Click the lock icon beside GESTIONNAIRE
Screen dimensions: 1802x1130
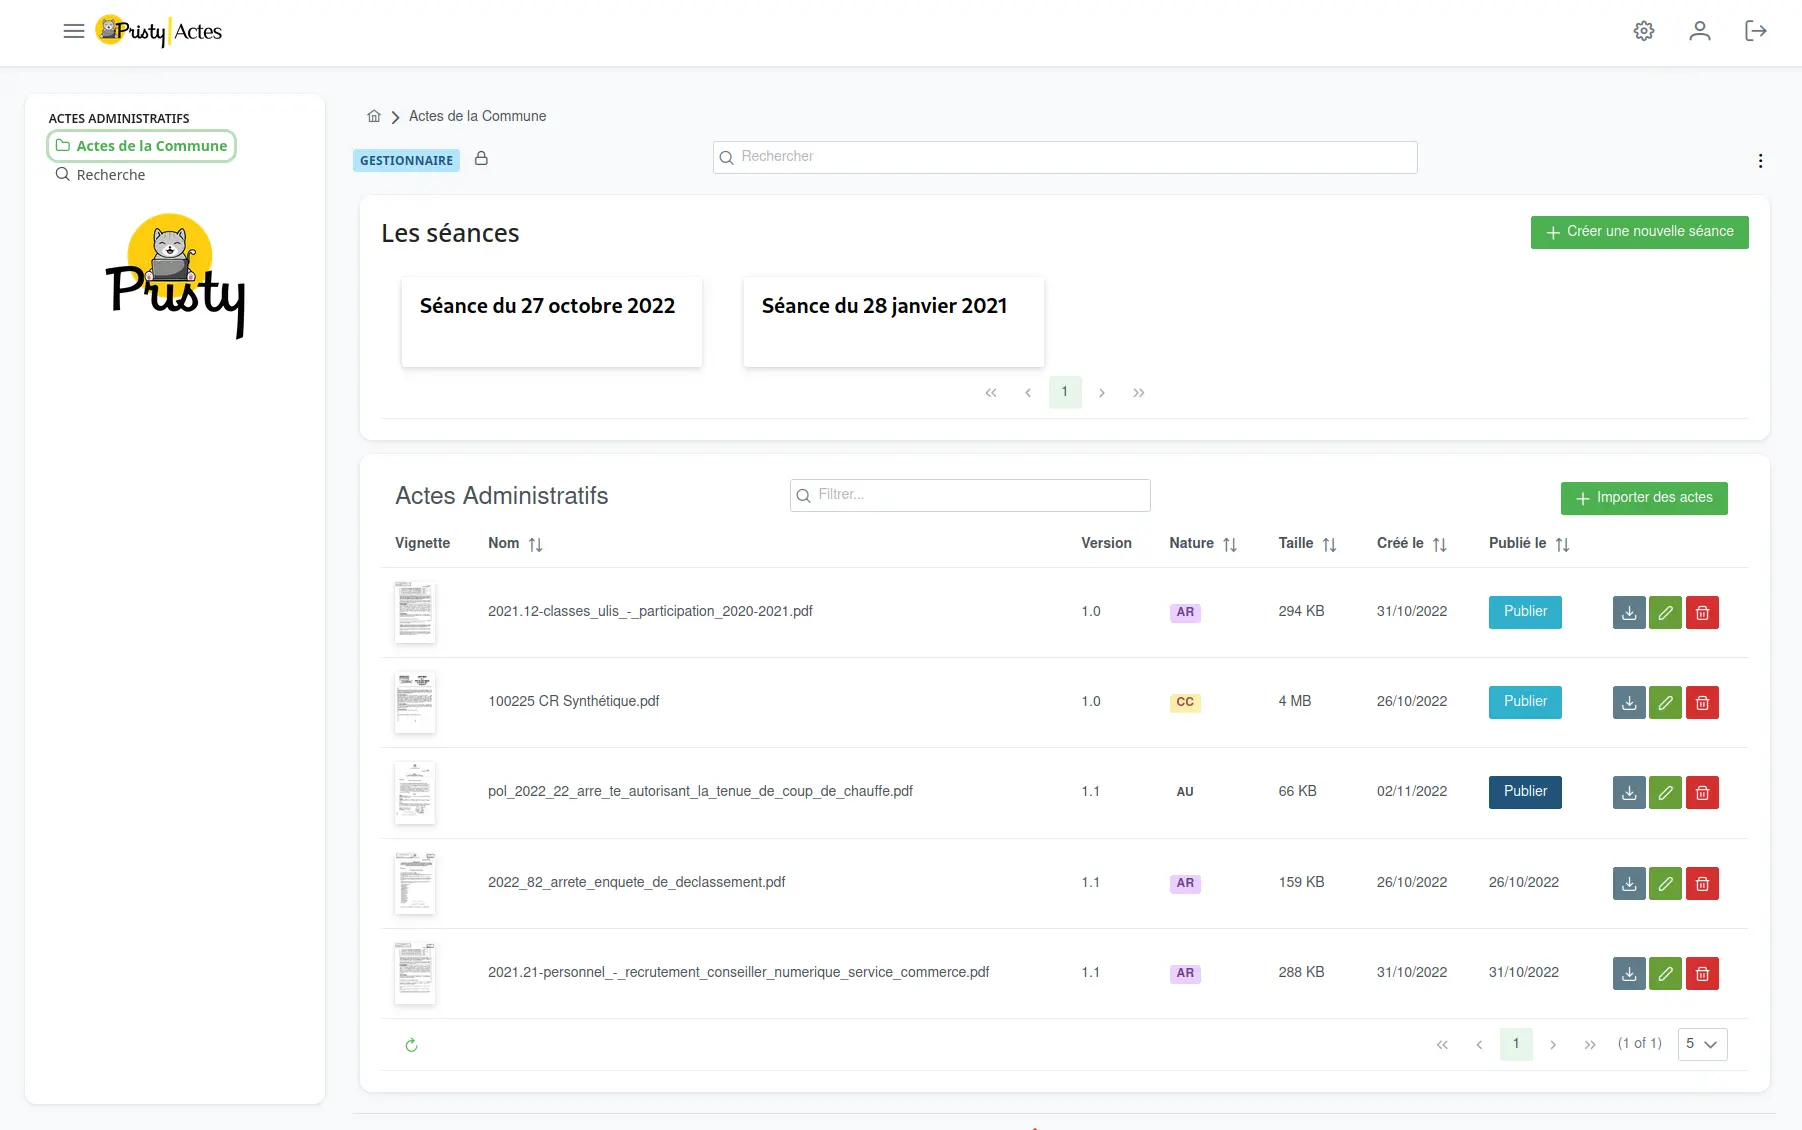coord(481,158)
